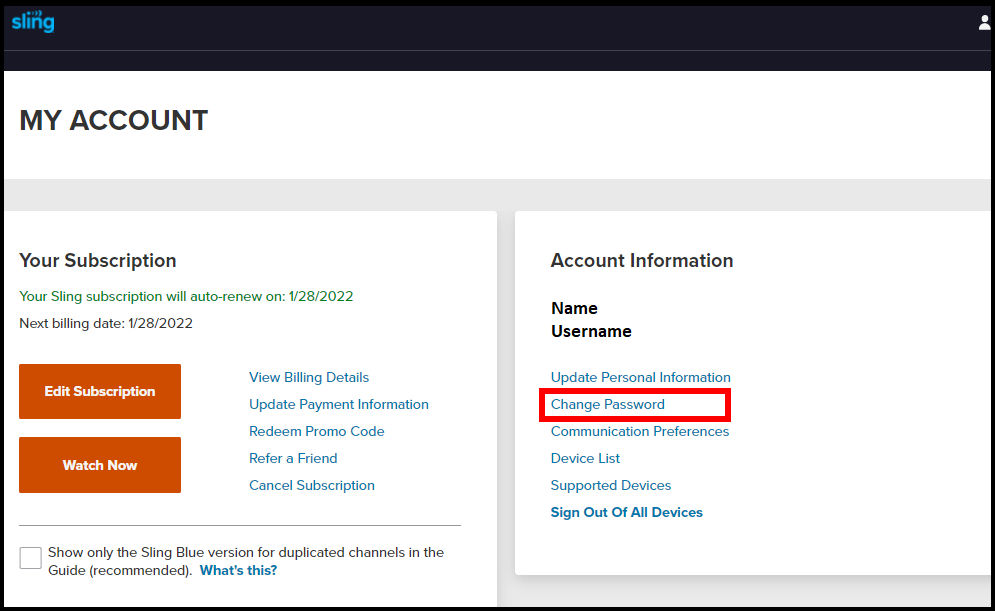Screen dimensions: 995x611
Task: Open Communication Preferences link
Action: (640, 431)
